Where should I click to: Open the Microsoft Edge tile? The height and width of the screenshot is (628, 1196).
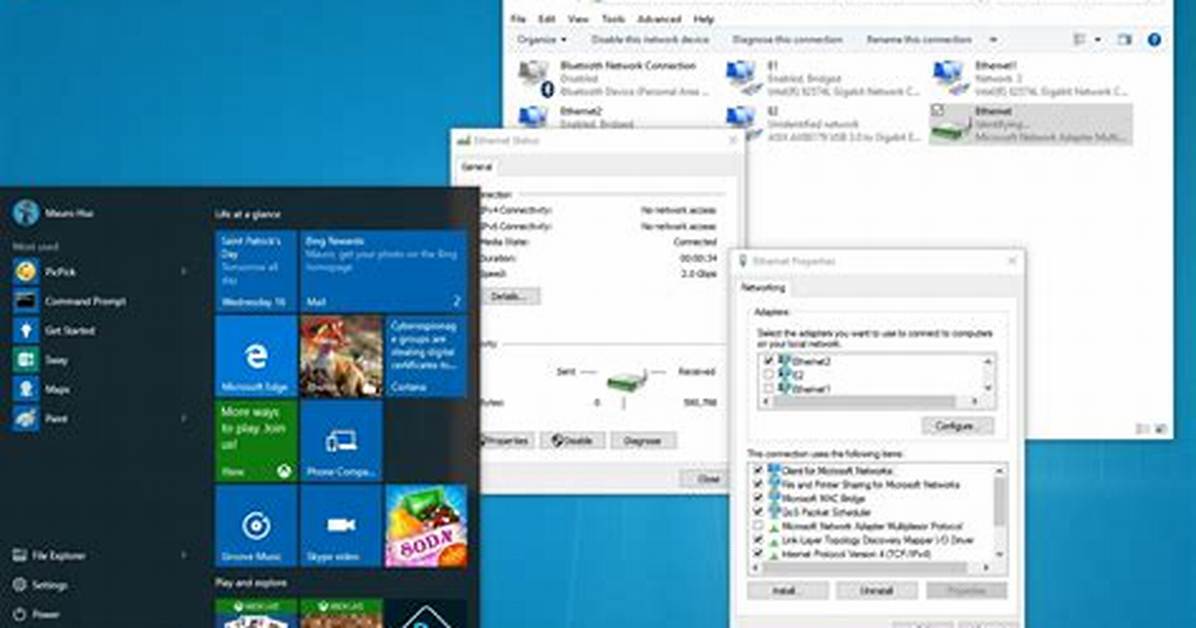click(256, 356)
